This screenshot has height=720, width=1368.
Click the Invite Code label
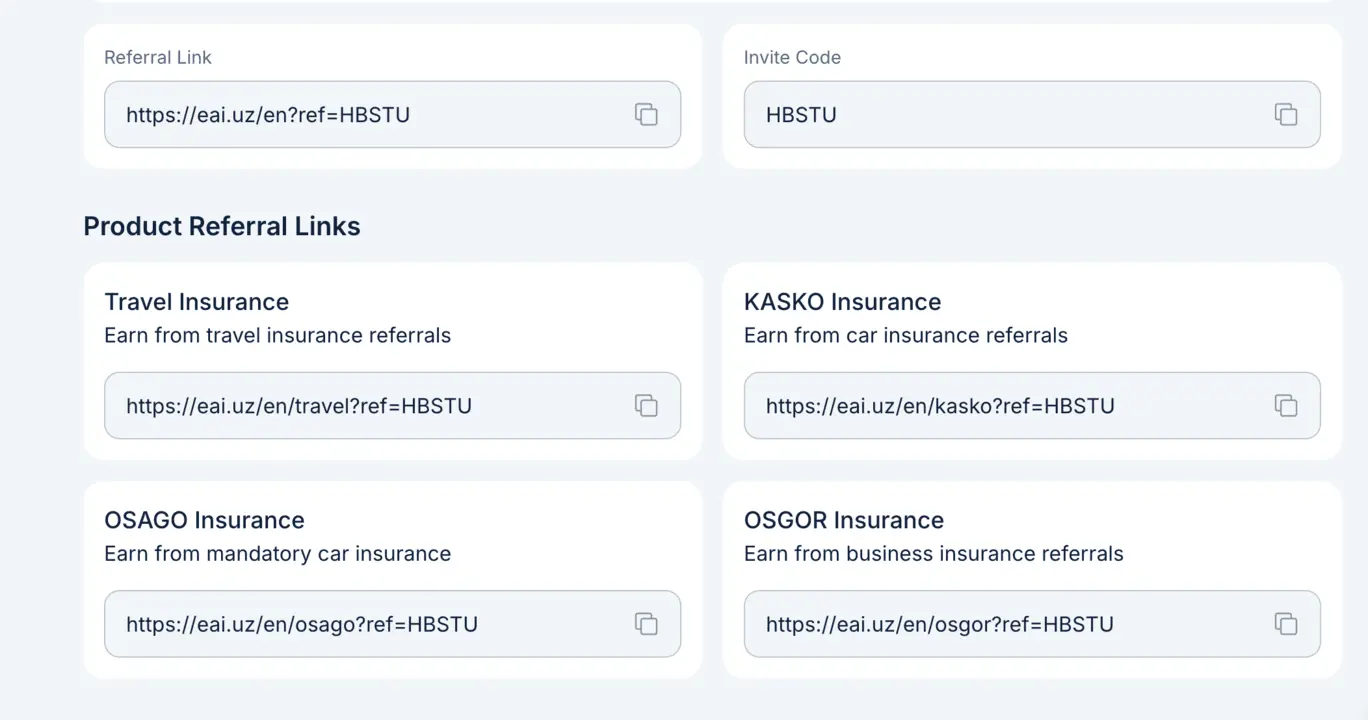(792, 57)
